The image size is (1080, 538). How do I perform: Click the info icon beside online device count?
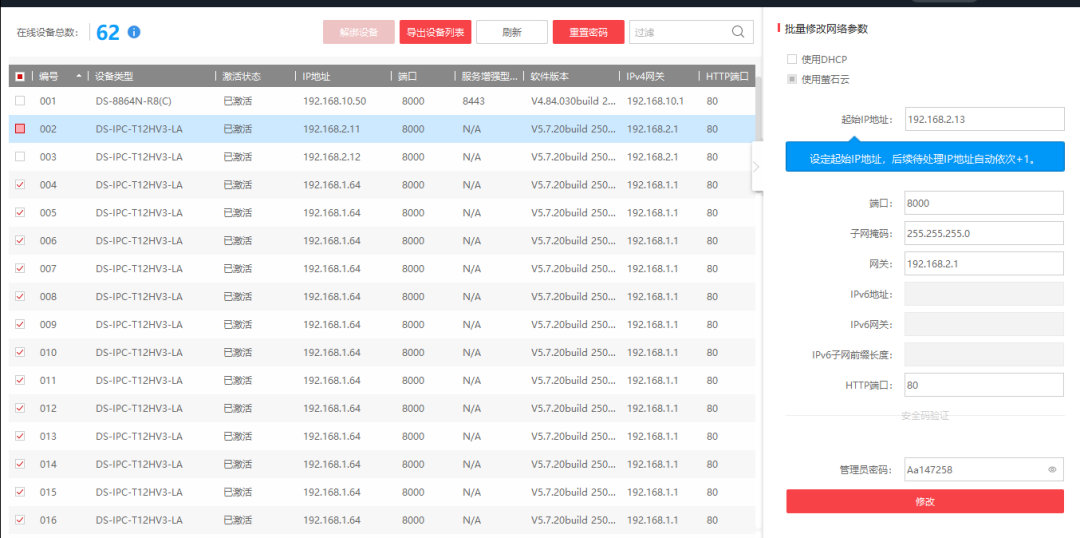pyautogui.click(x=134, y=32)
